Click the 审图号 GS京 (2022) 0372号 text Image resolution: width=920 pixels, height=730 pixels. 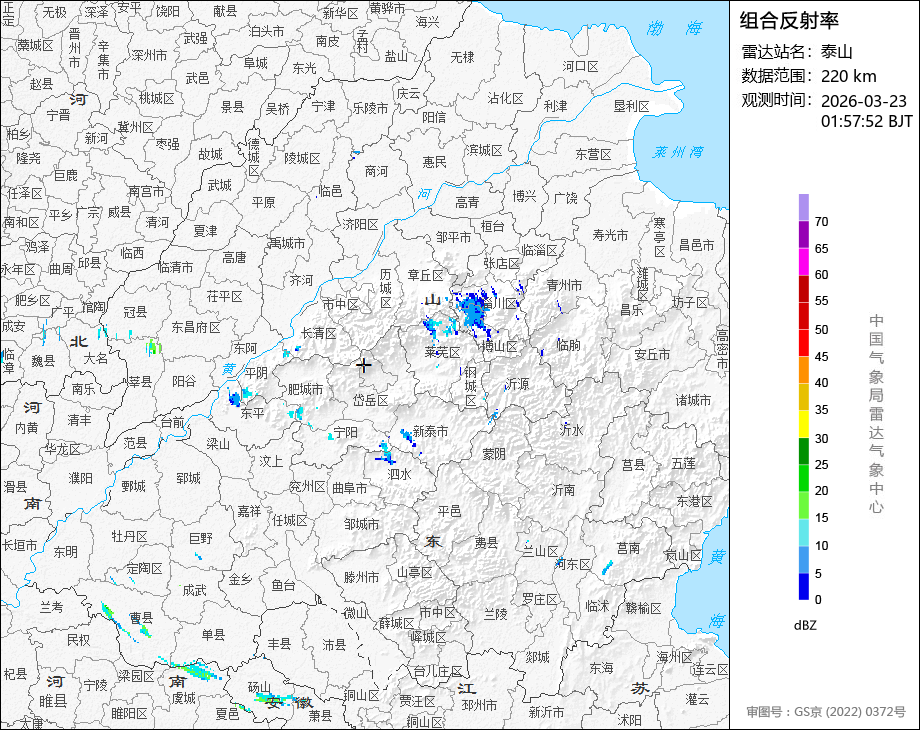[826, 712]
